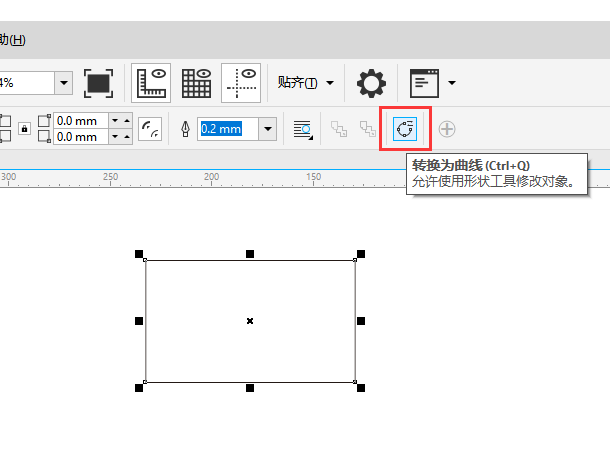Click the application launcher window icon
The height and width of the screenshot is (465, 610).
(x=424, y=83)
